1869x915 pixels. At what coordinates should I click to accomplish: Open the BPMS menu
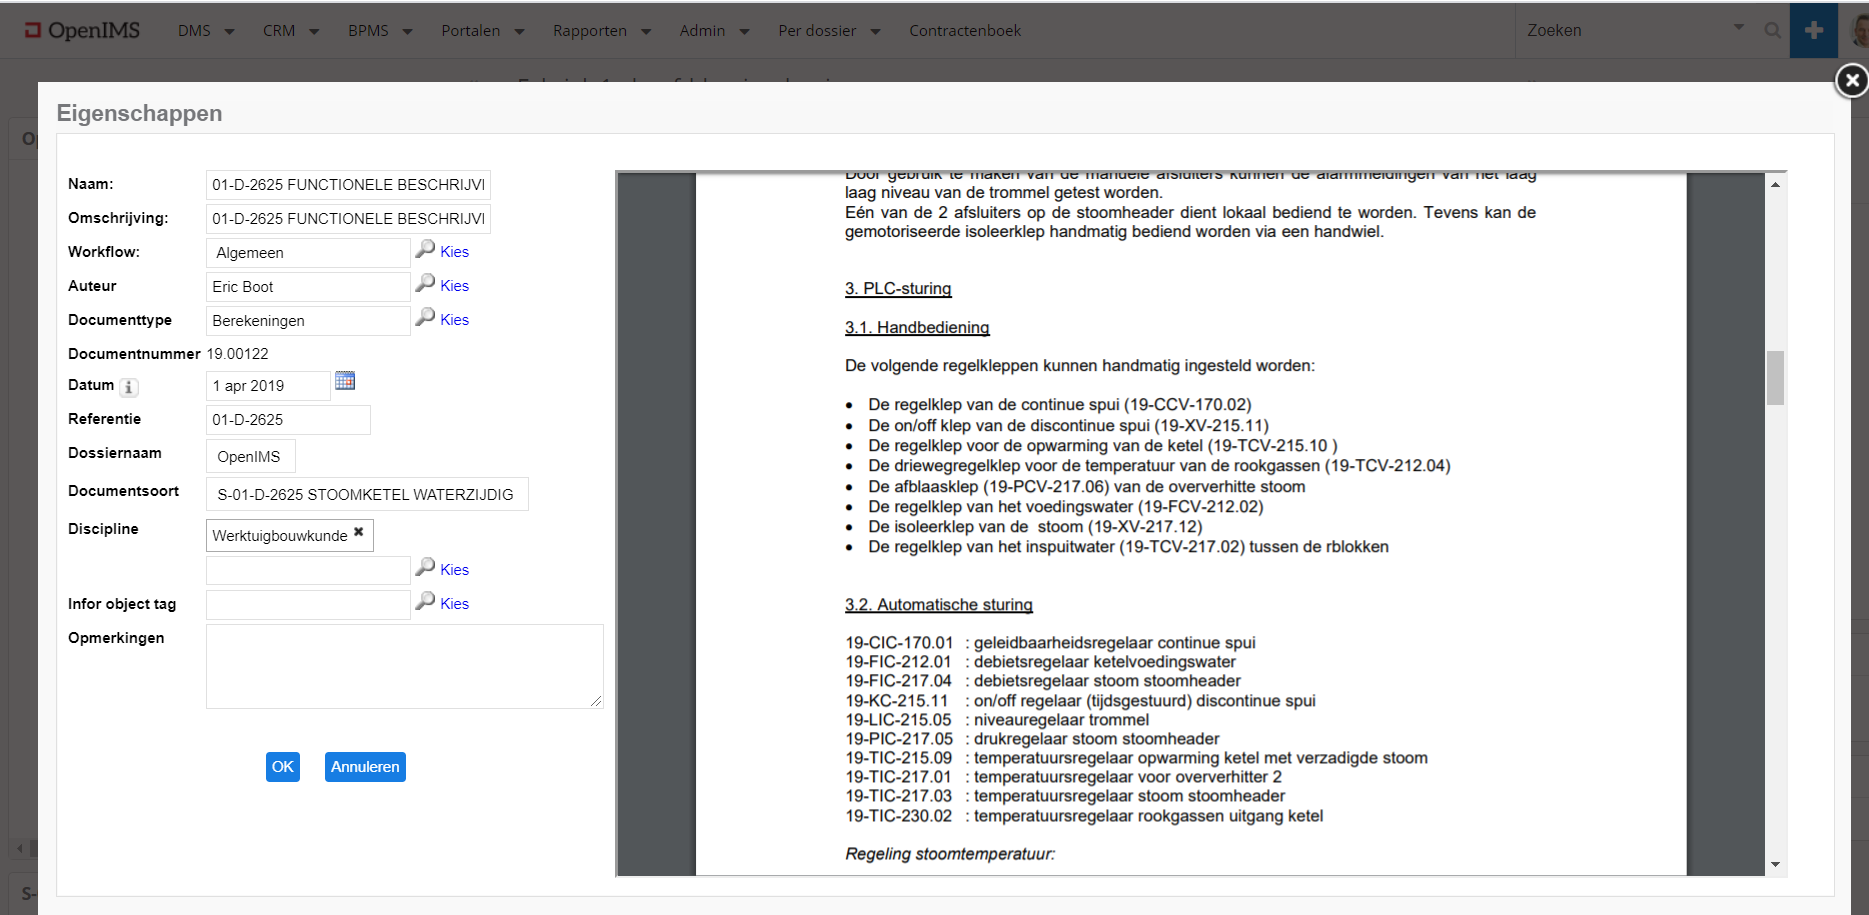(380, 31)
